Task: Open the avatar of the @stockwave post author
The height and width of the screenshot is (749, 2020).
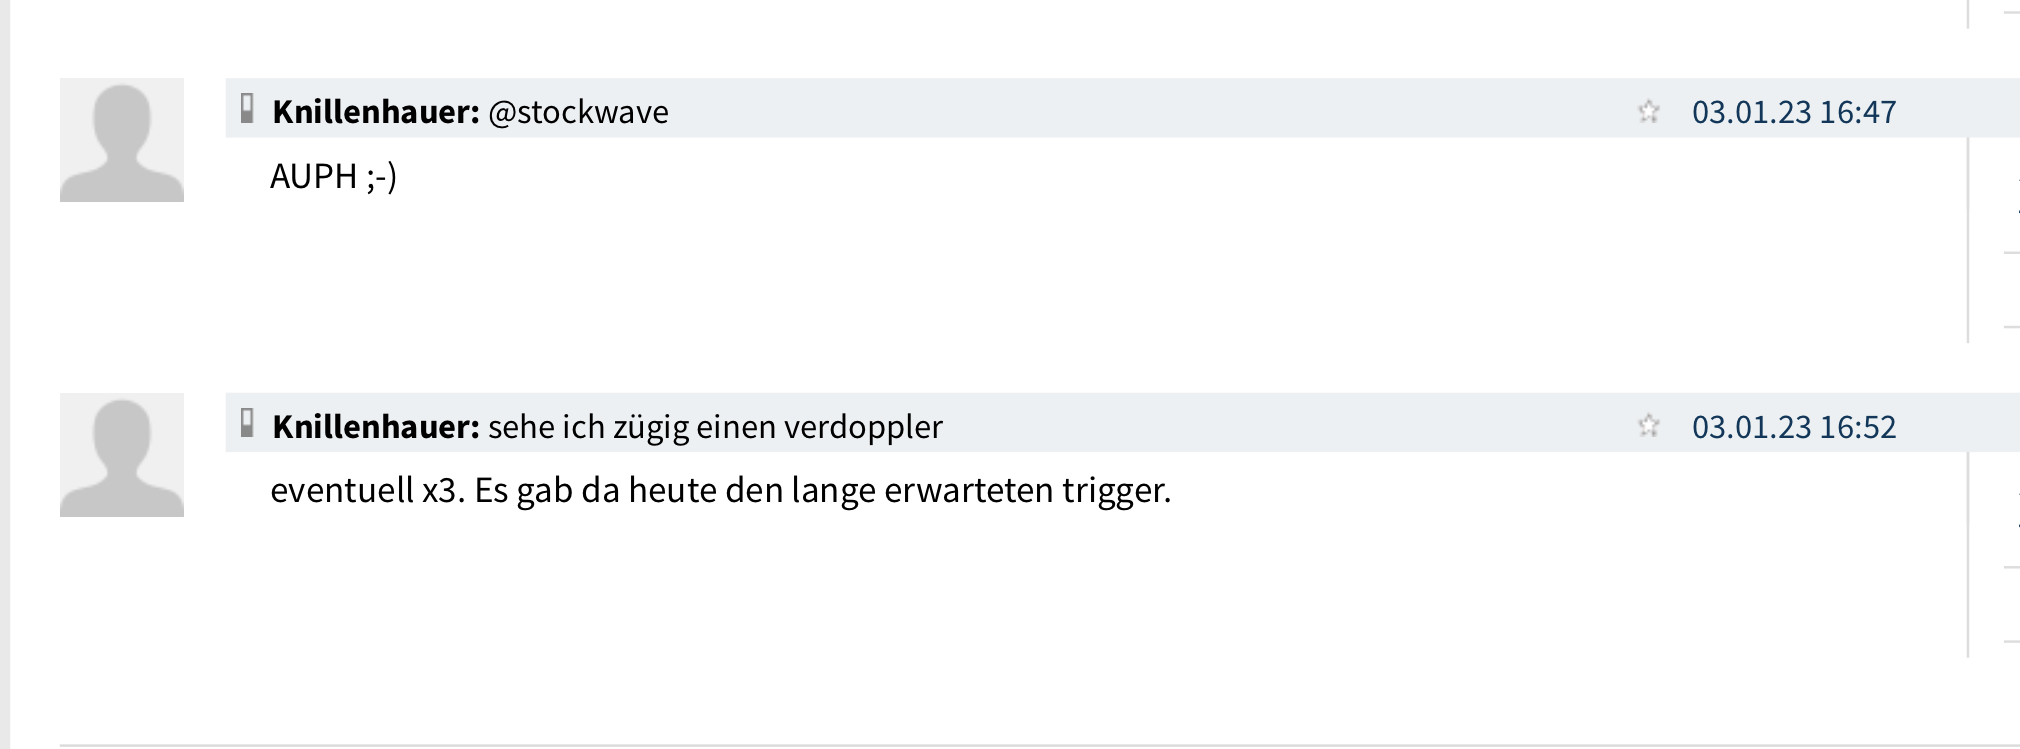Action: point(122,140)
